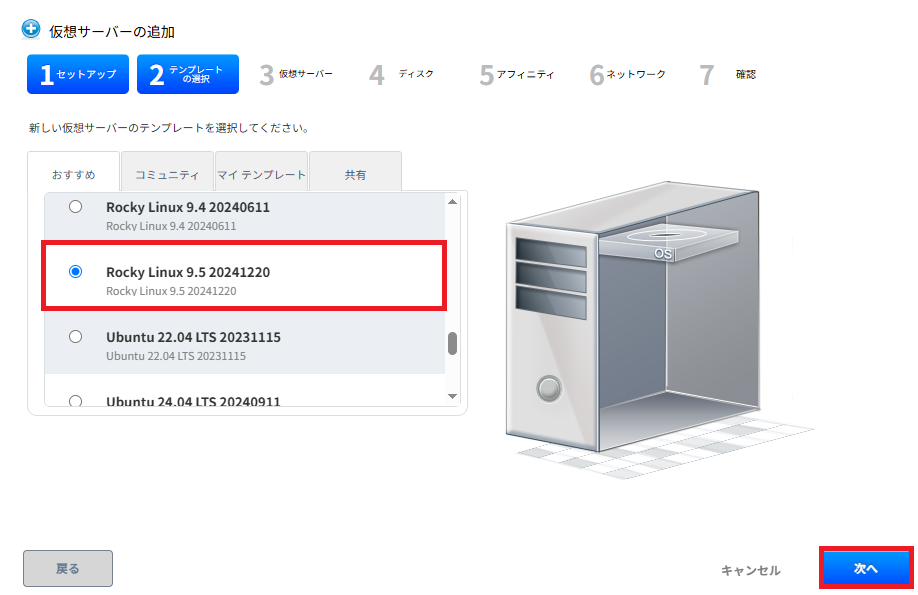Click the Rocky Linux 9.4 20240611 title text
Screen dimensions: 918x595
(188, 207)
